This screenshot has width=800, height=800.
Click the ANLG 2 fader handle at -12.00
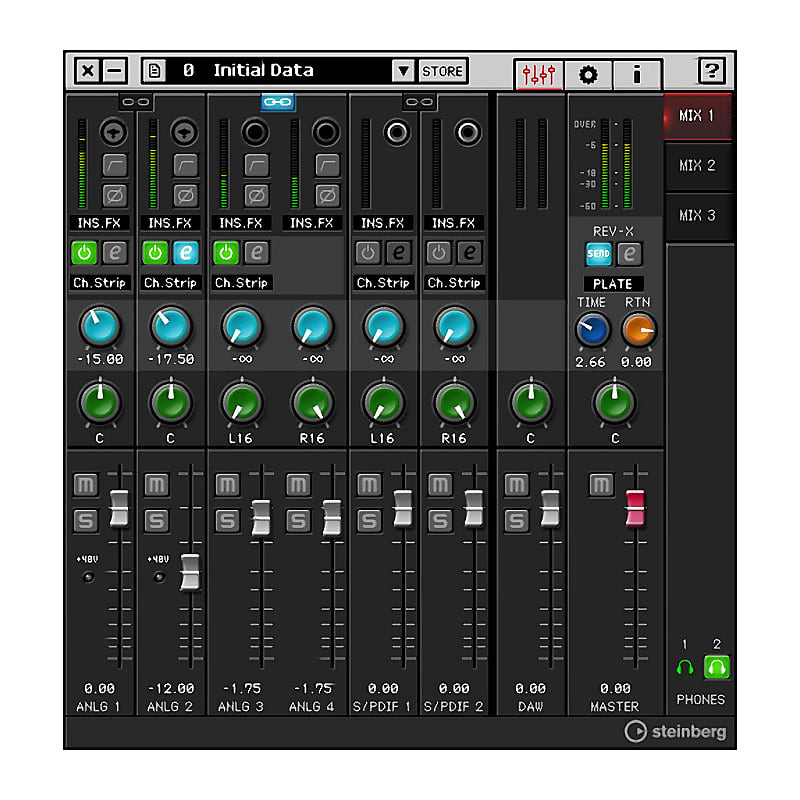tap(190, 572)
